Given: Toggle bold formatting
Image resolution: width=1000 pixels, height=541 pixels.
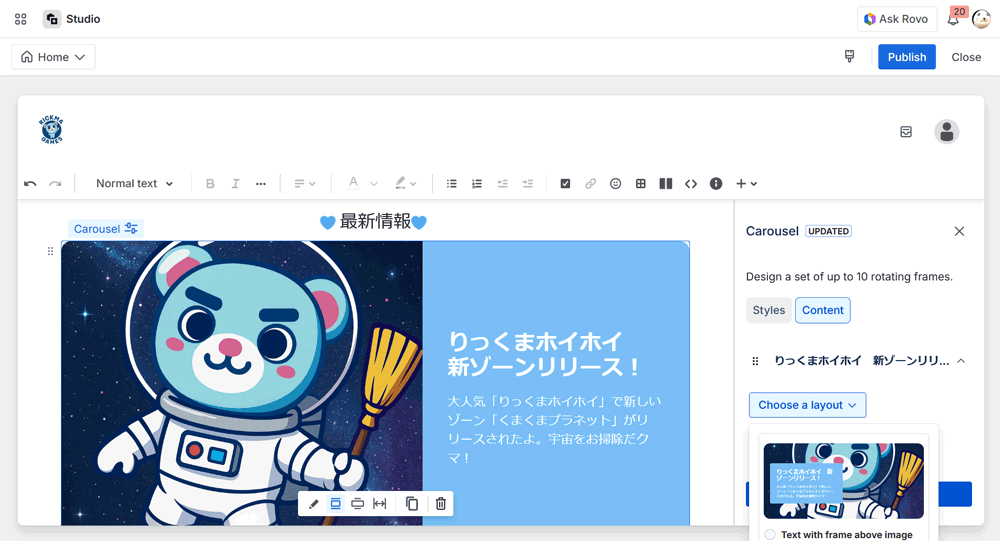Looking at the screenshot, I should click(210, 184).
